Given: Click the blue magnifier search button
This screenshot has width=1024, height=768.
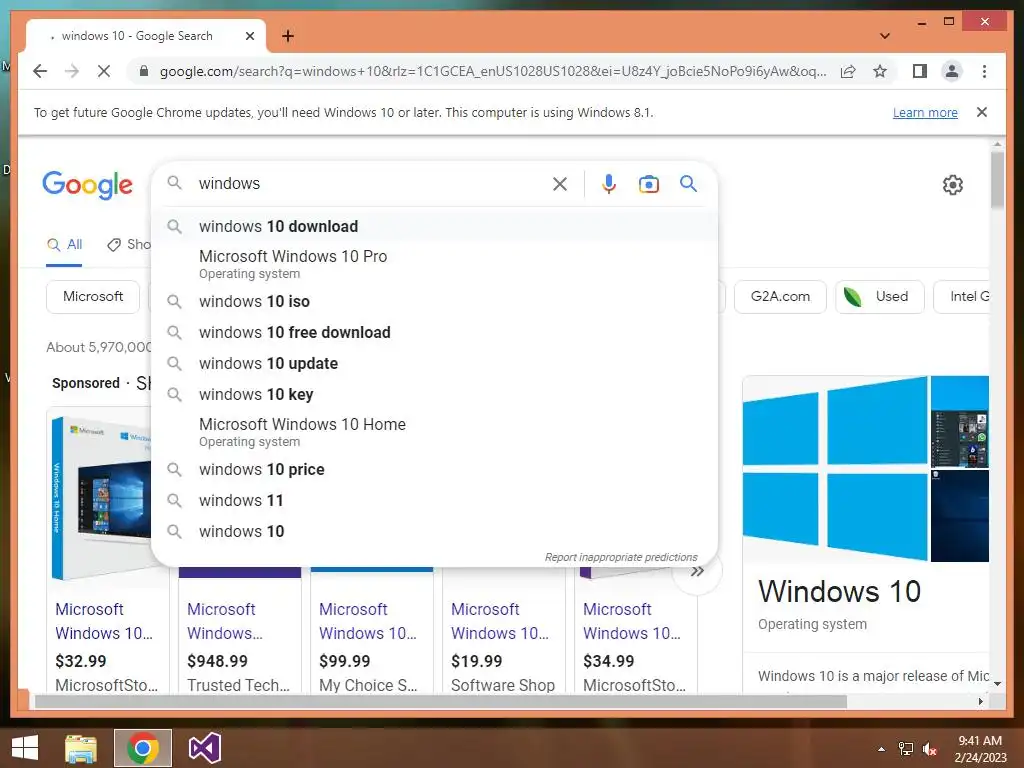Looking at the screenshot, I should [x=688, y=184].
